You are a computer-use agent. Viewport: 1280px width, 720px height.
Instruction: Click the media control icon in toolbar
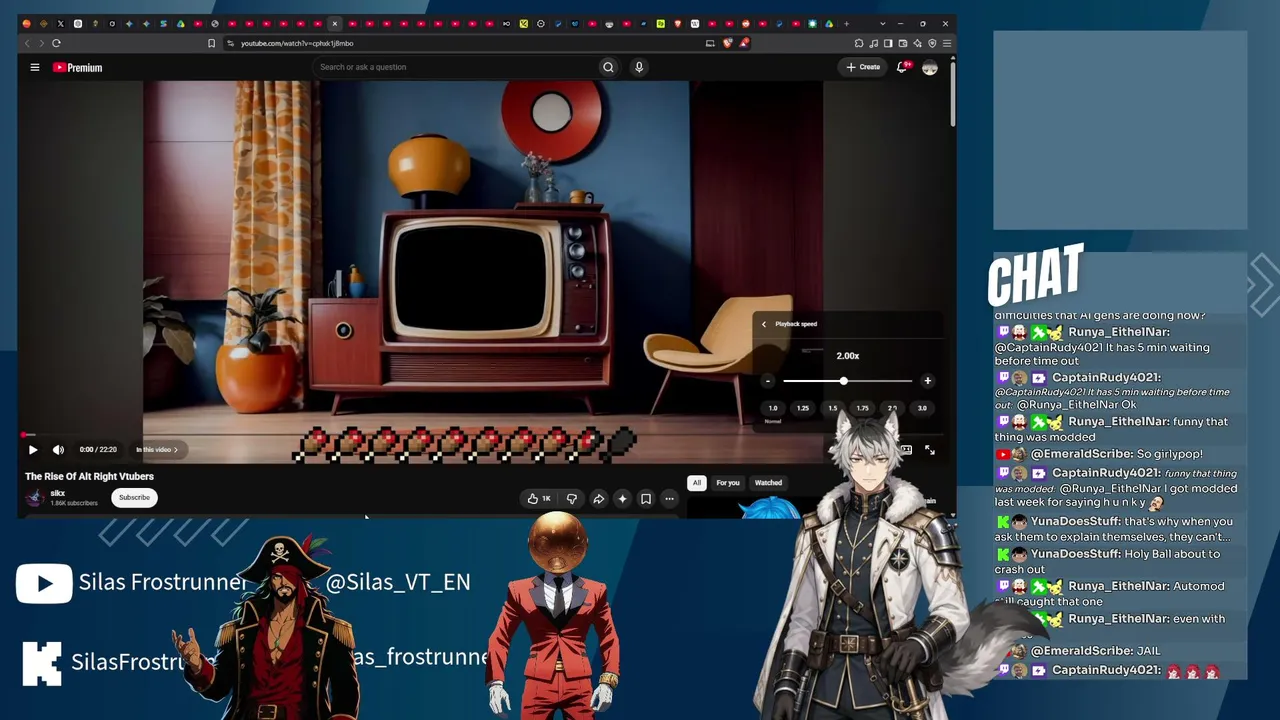[x=873, y=43]
